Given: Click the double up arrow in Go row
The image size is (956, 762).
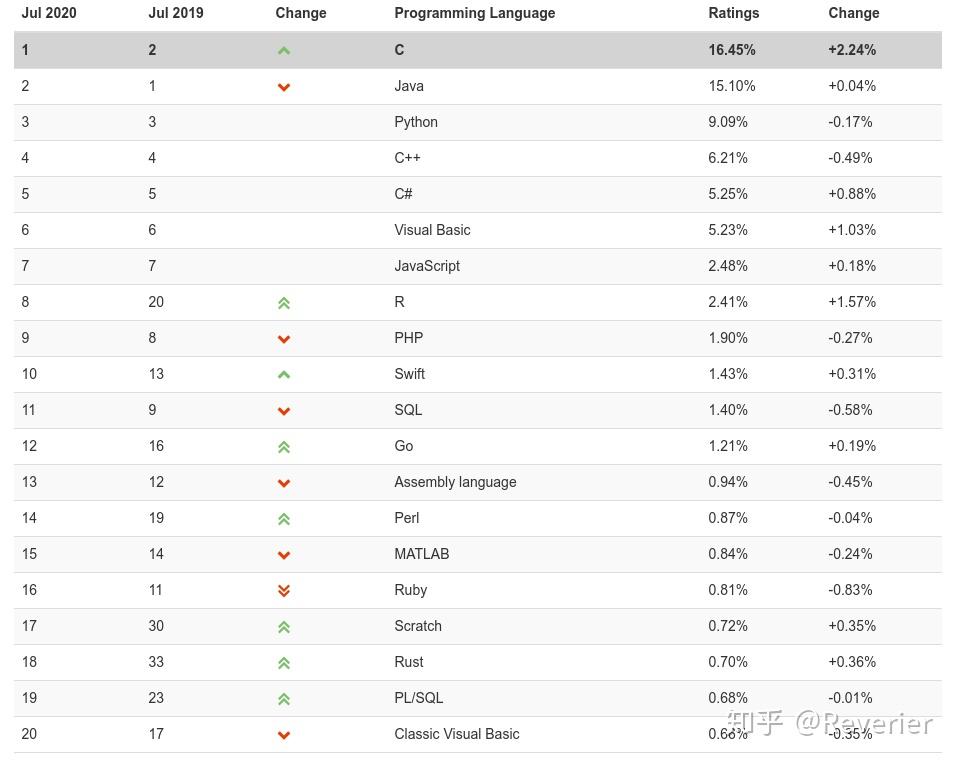Looking at the screenshot, I should click(284, 447).
